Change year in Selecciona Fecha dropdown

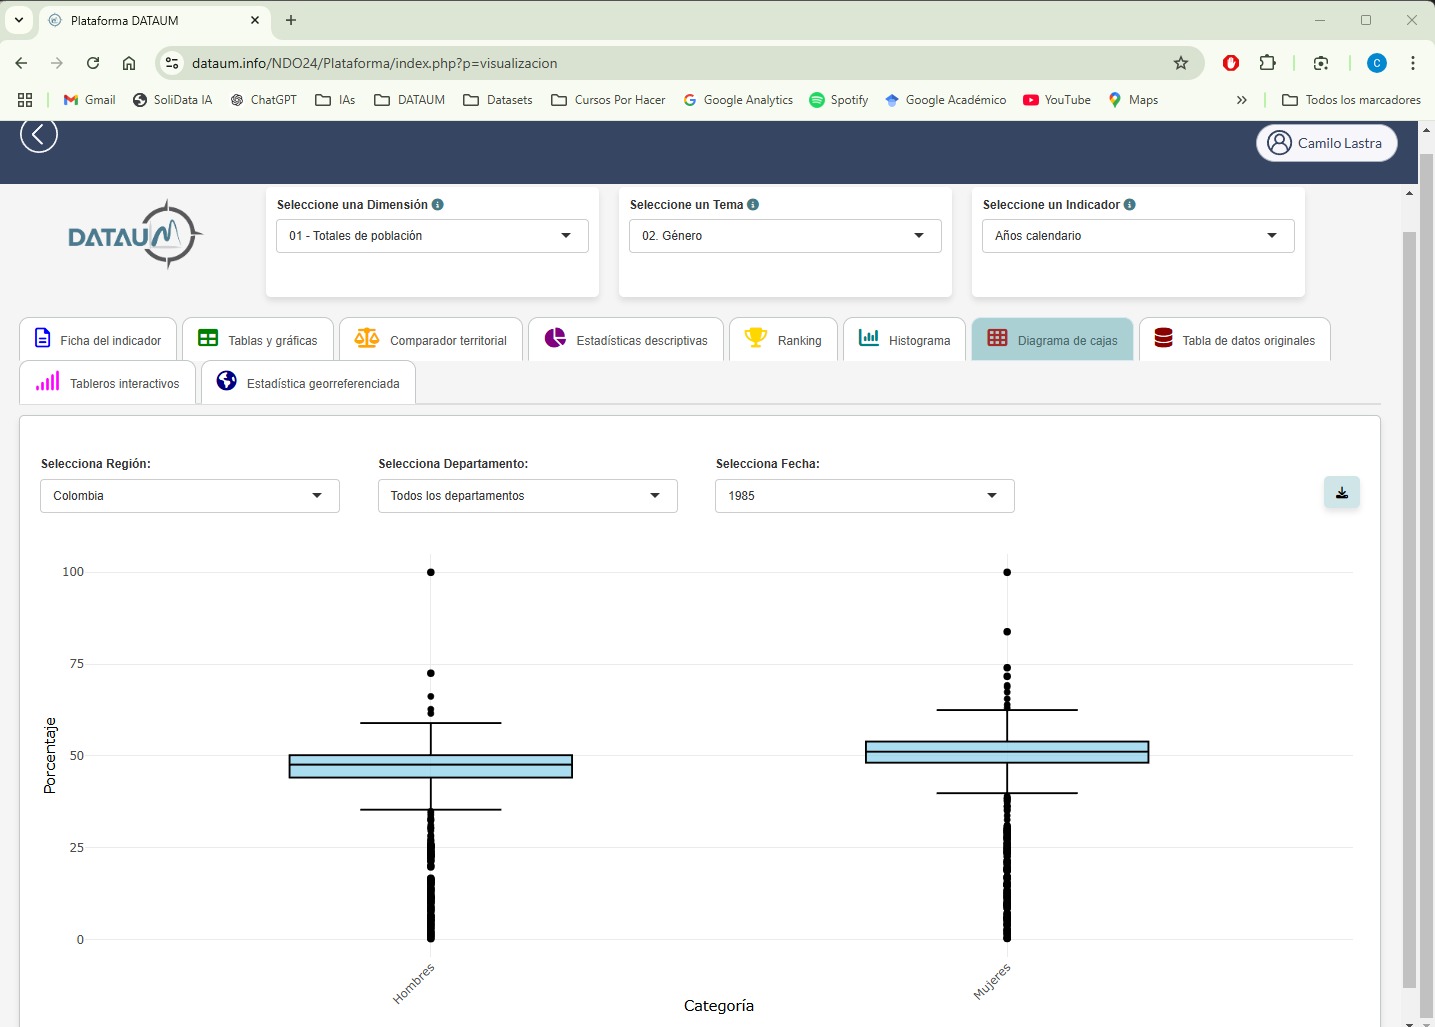[864, 496]
